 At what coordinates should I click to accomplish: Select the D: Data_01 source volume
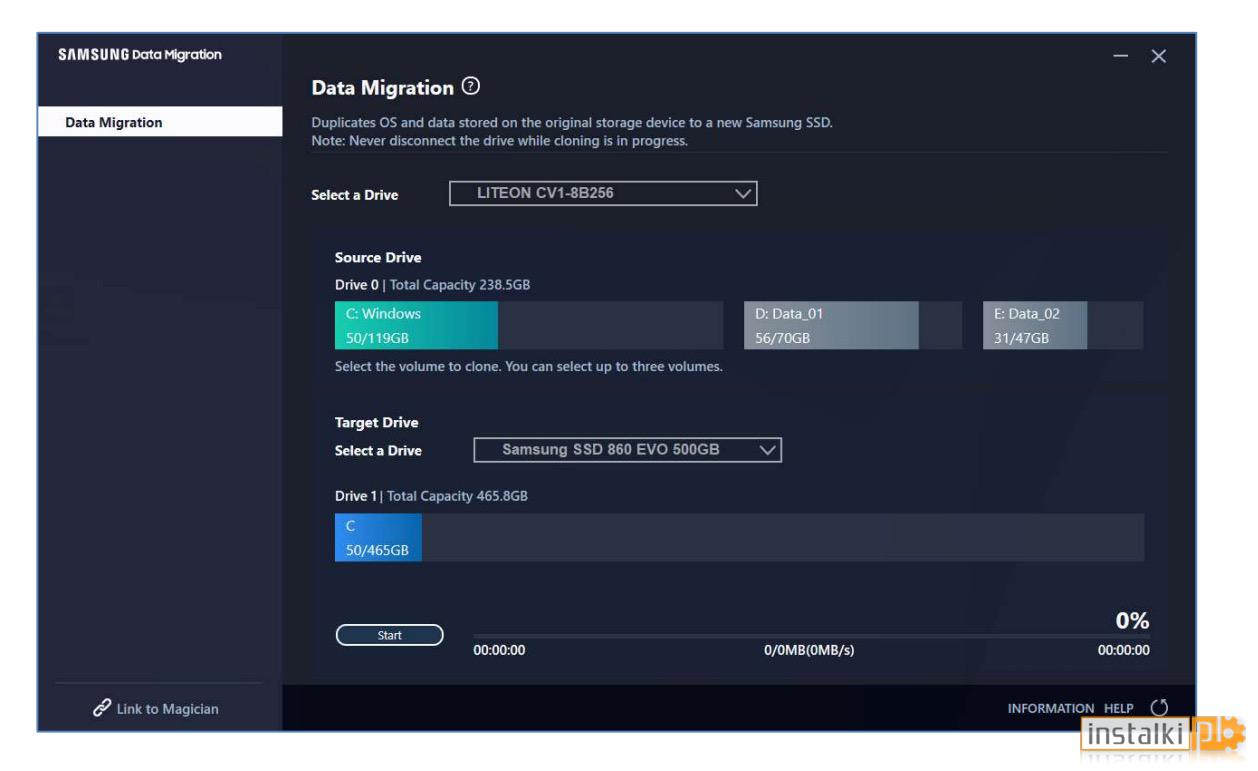[x=853, y=326]
